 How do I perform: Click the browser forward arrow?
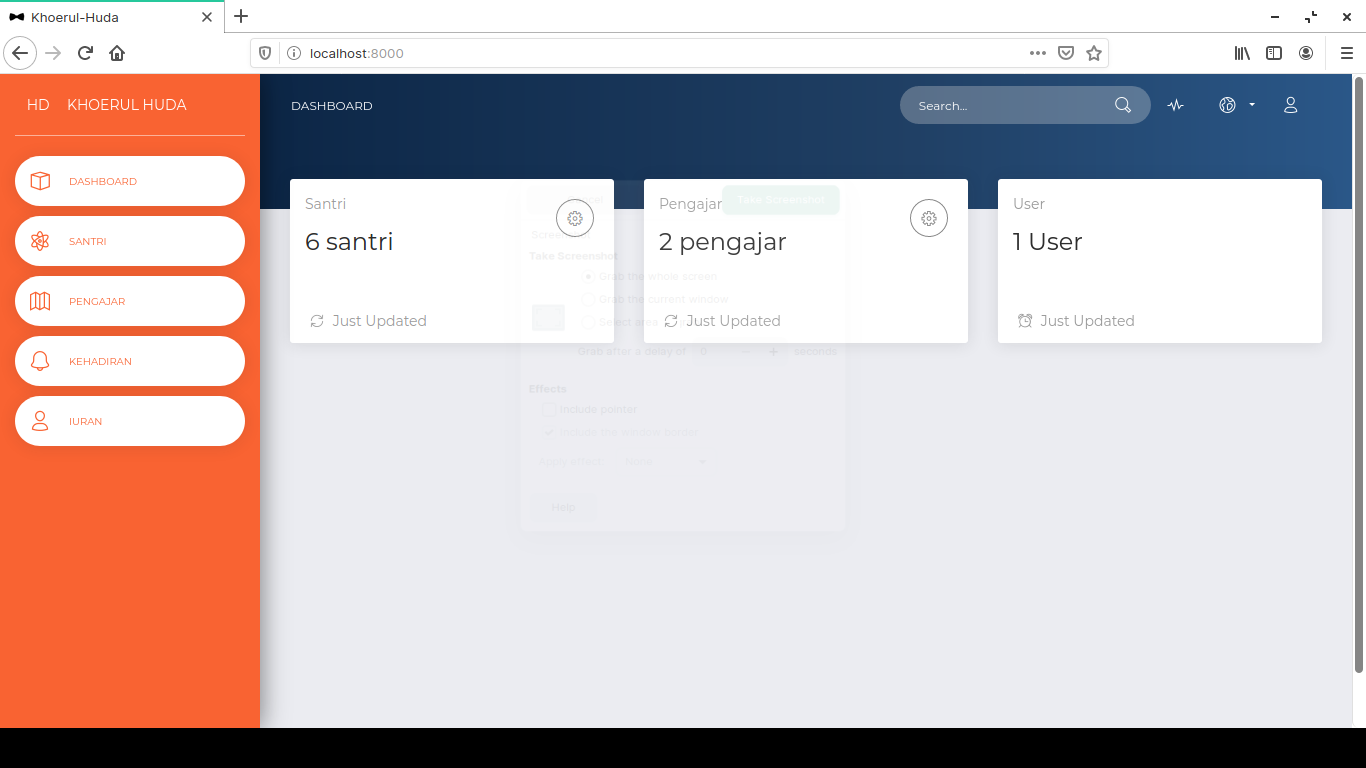click(53, 53)
